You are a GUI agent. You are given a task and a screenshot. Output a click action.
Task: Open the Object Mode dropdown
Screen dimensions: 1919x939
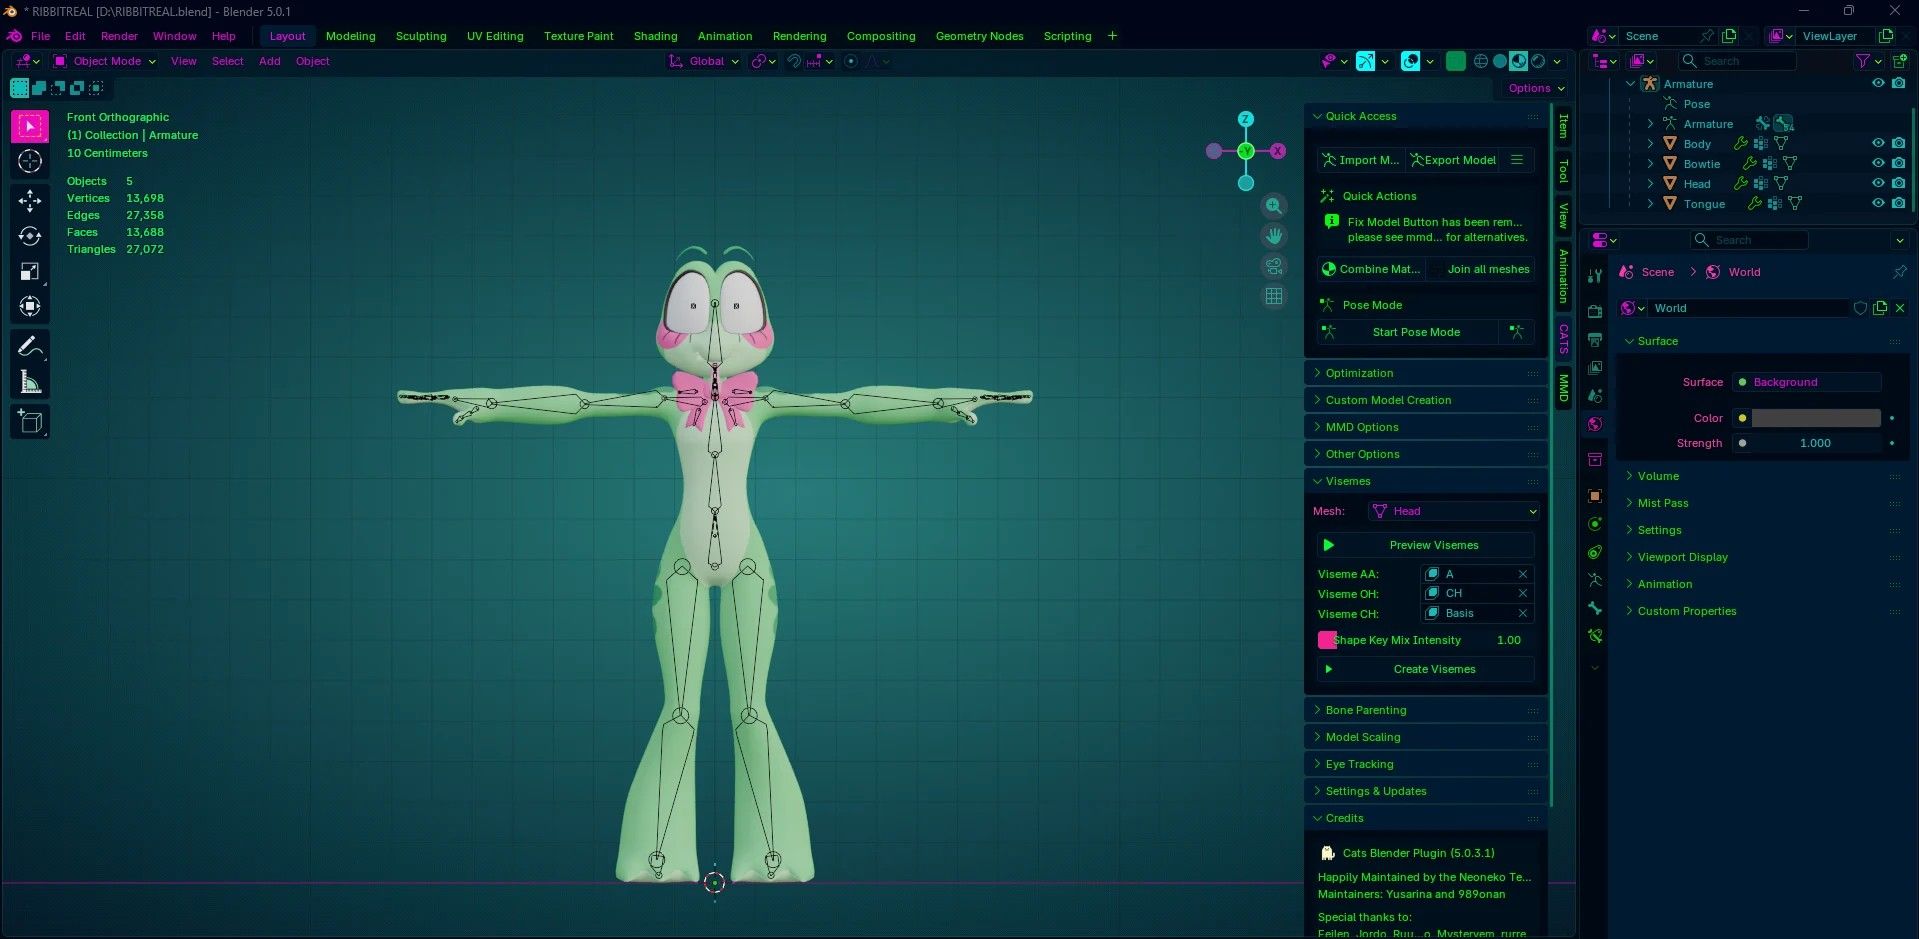coord(105,61)
